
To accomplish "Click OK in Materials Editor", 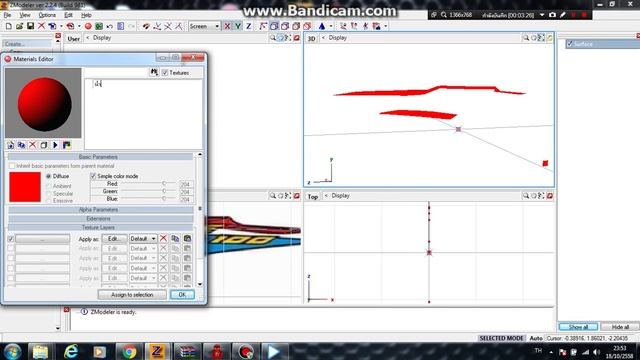I will point(182,295).
